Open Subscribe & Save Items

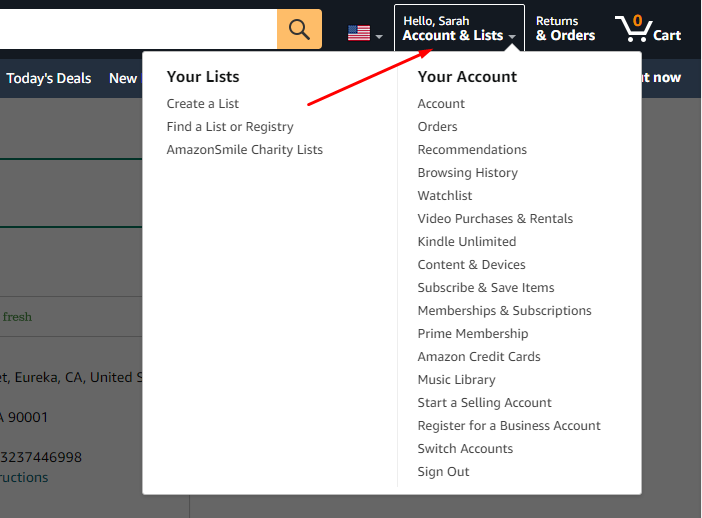coord(486,287)
